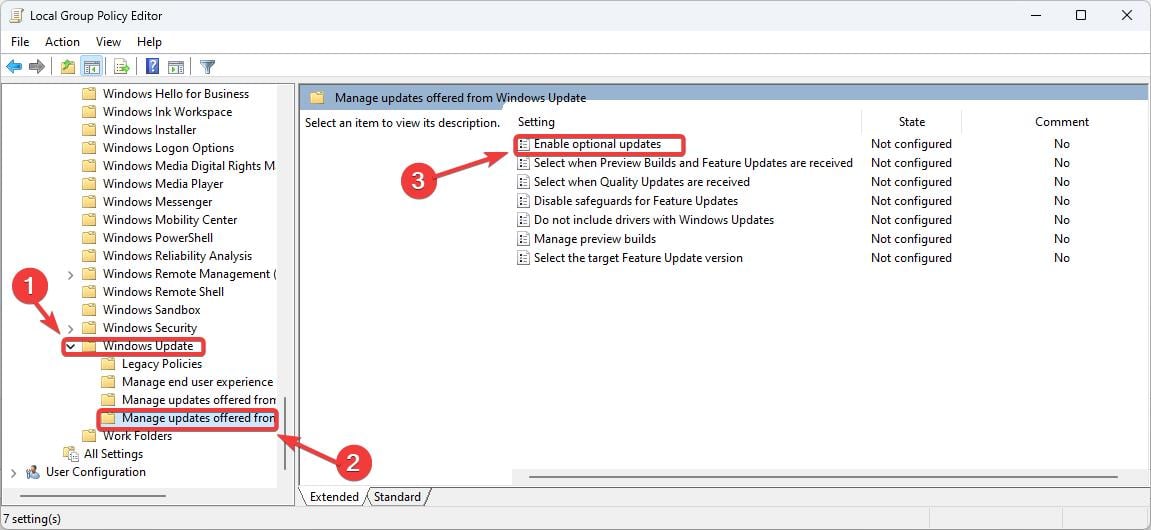Expand the User Configuration tree node

pos(14,472)
